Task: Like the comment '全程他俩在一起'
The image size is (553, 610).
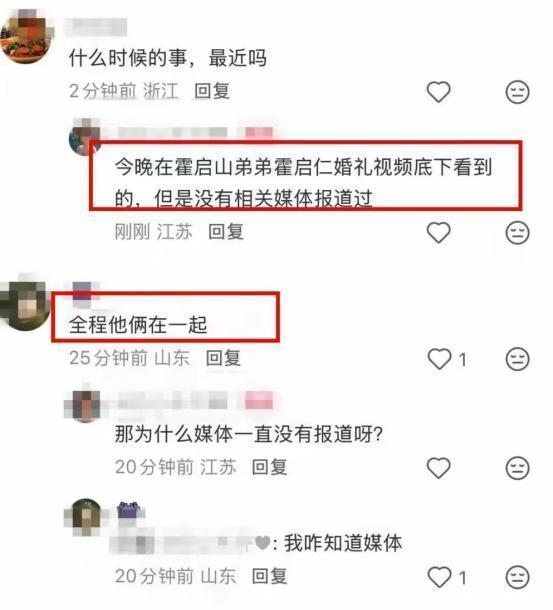Action: pos(439,359)
